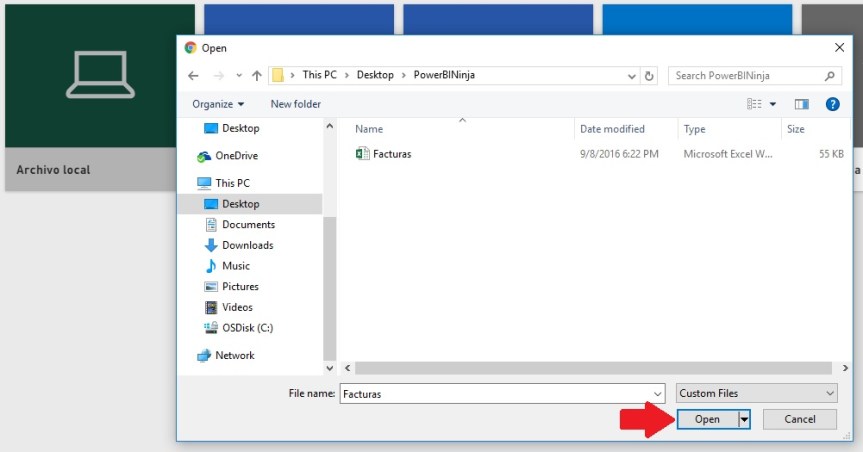This screenshot has height=452, width=863.
Task: Expand the File name dropdown arrow
Action: click(x=657, y=394)
